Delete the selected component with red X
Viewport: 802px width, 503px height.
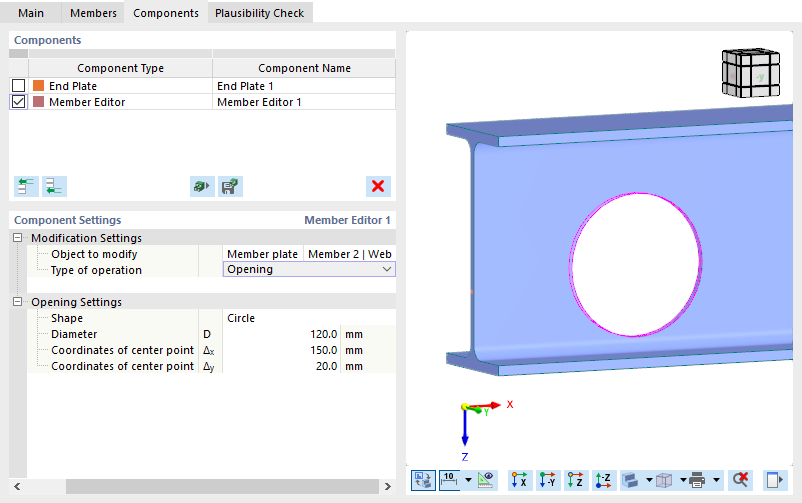click(x=378, y=186)
